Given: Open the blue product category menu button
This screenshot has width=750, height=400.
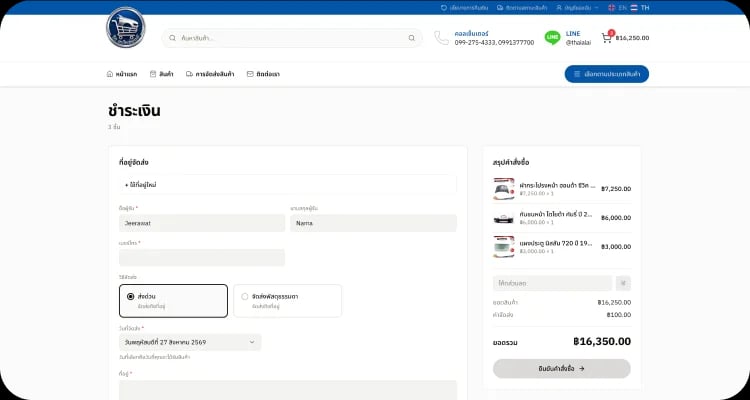Looking at the screenshot, I should coord(607,74).
